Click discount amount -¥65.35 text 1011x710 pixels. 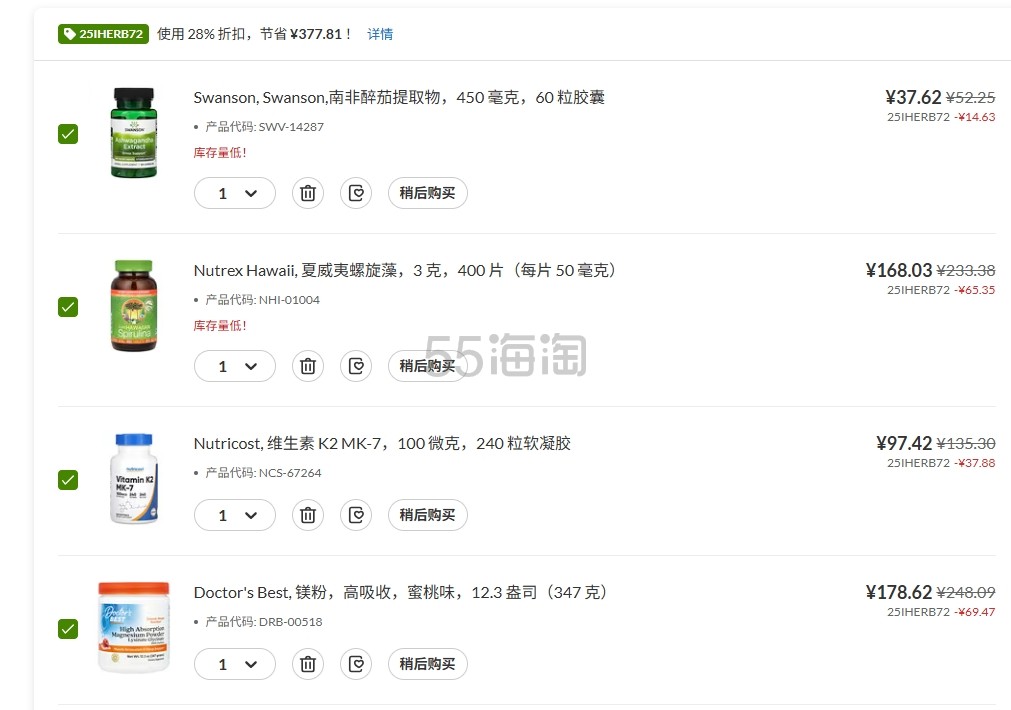[975, 290]
